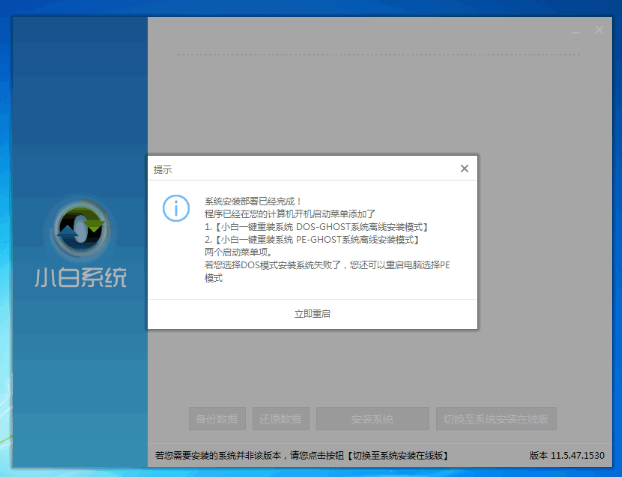Click the 提示 dialog title text

[162, 170]
